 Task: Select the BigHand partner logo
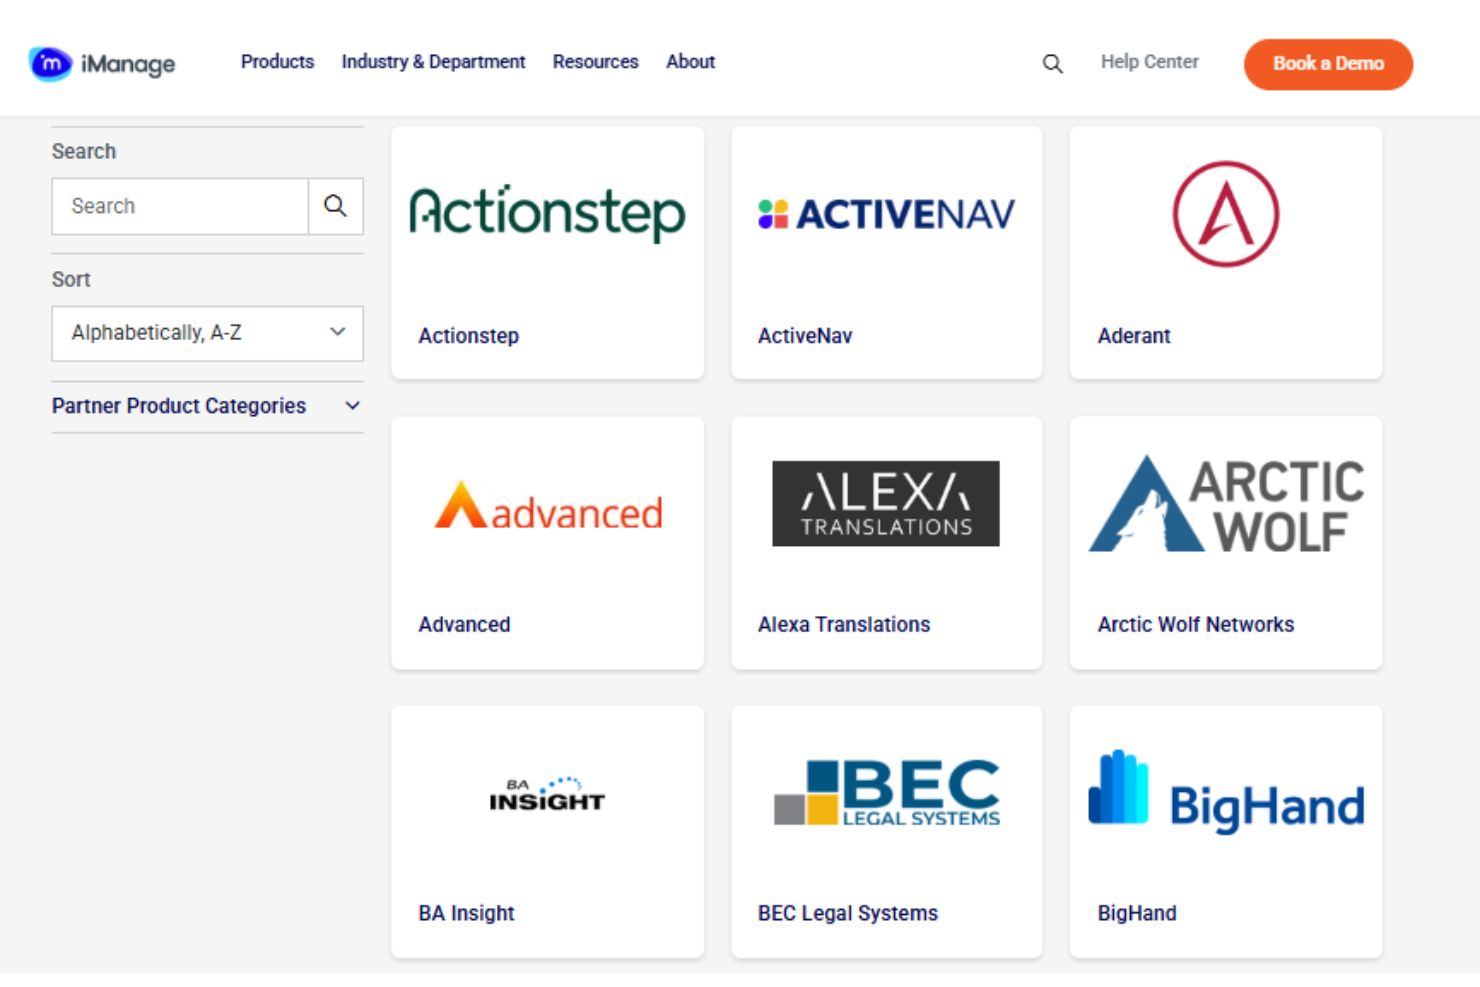[1226, 793]
